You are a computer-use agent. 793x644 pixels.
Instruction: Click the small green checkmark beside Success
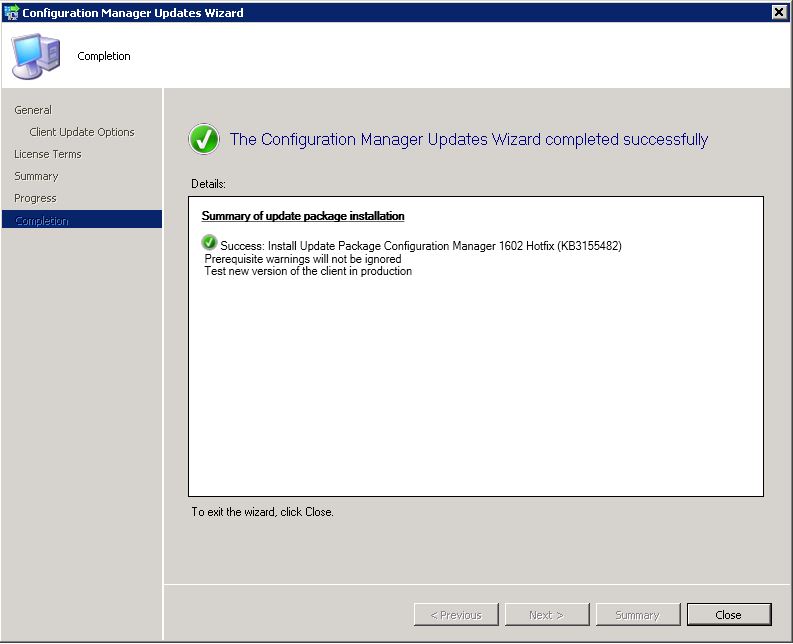coord(209,242)
